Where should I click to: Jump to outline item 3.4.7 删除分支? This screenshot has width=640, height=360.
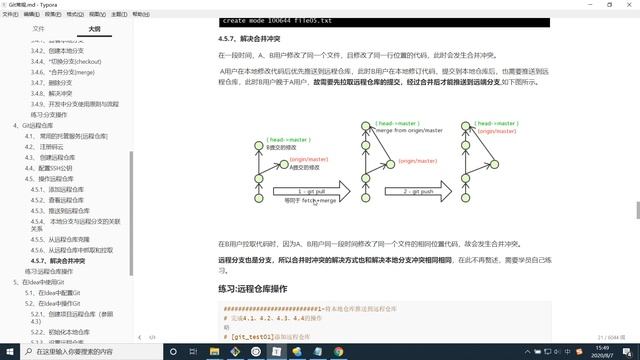coord(51,82)
